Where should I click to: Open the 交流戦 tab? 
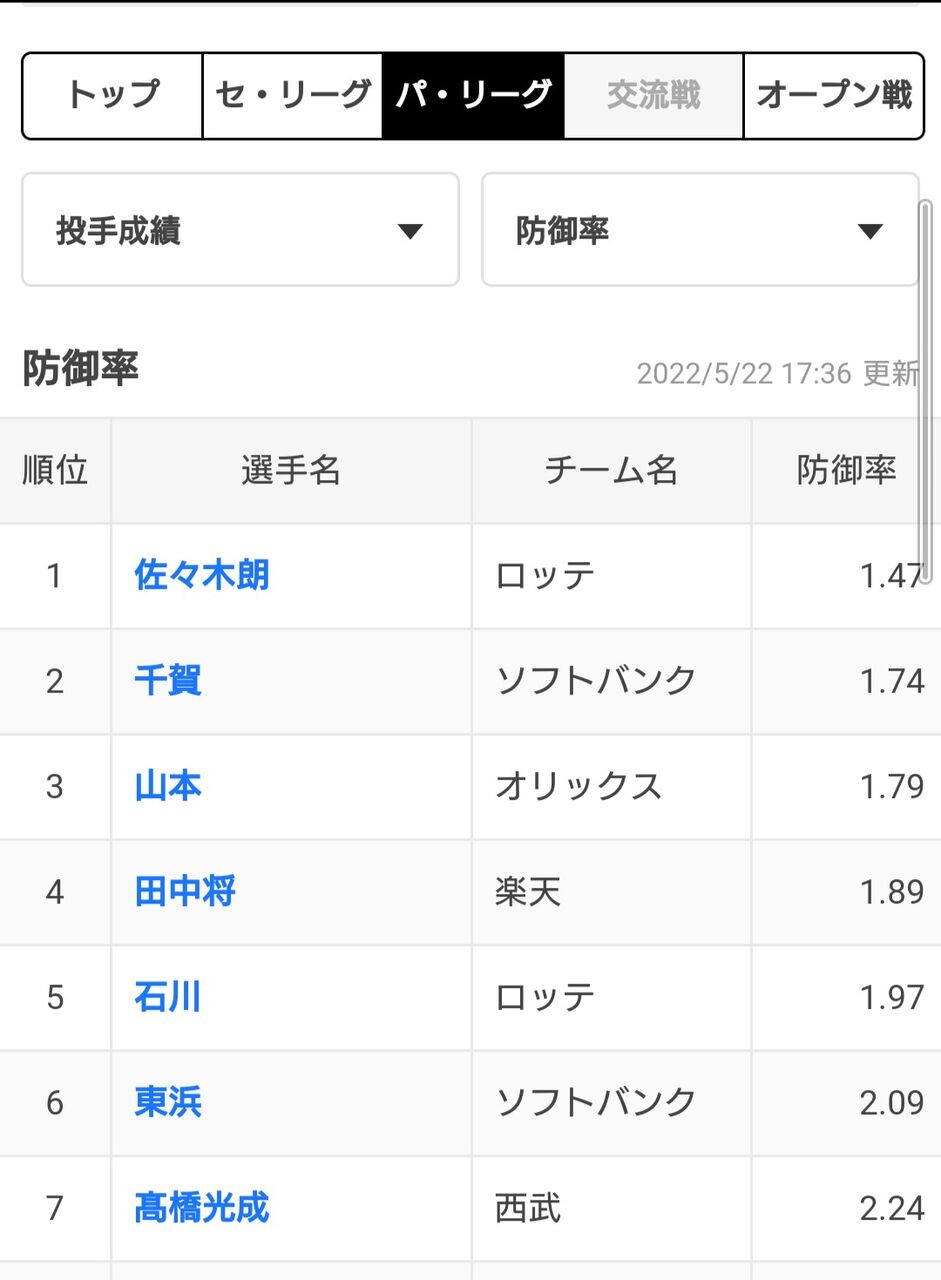[x=654, y=96]
